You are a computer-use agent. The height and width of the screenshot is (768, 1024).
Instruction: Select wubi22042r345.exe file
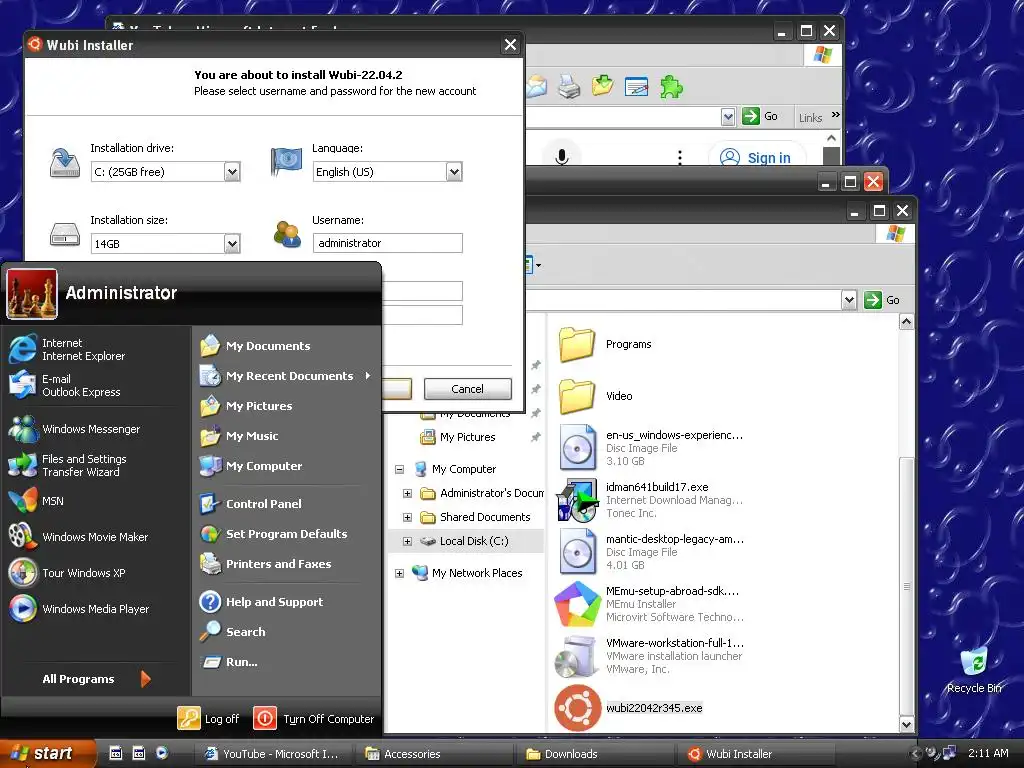pos(629,708)
